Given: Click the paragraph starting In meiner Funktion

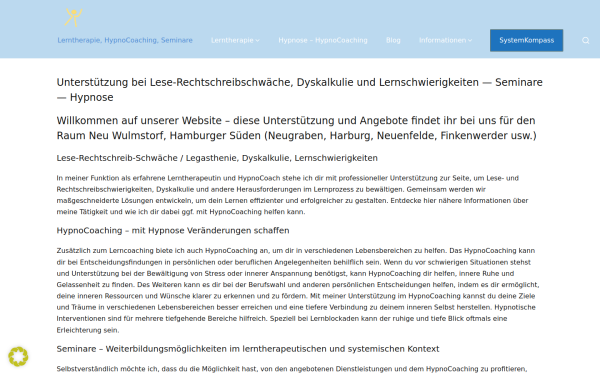Looking at the screenshot, I should (x=292, y=195).
